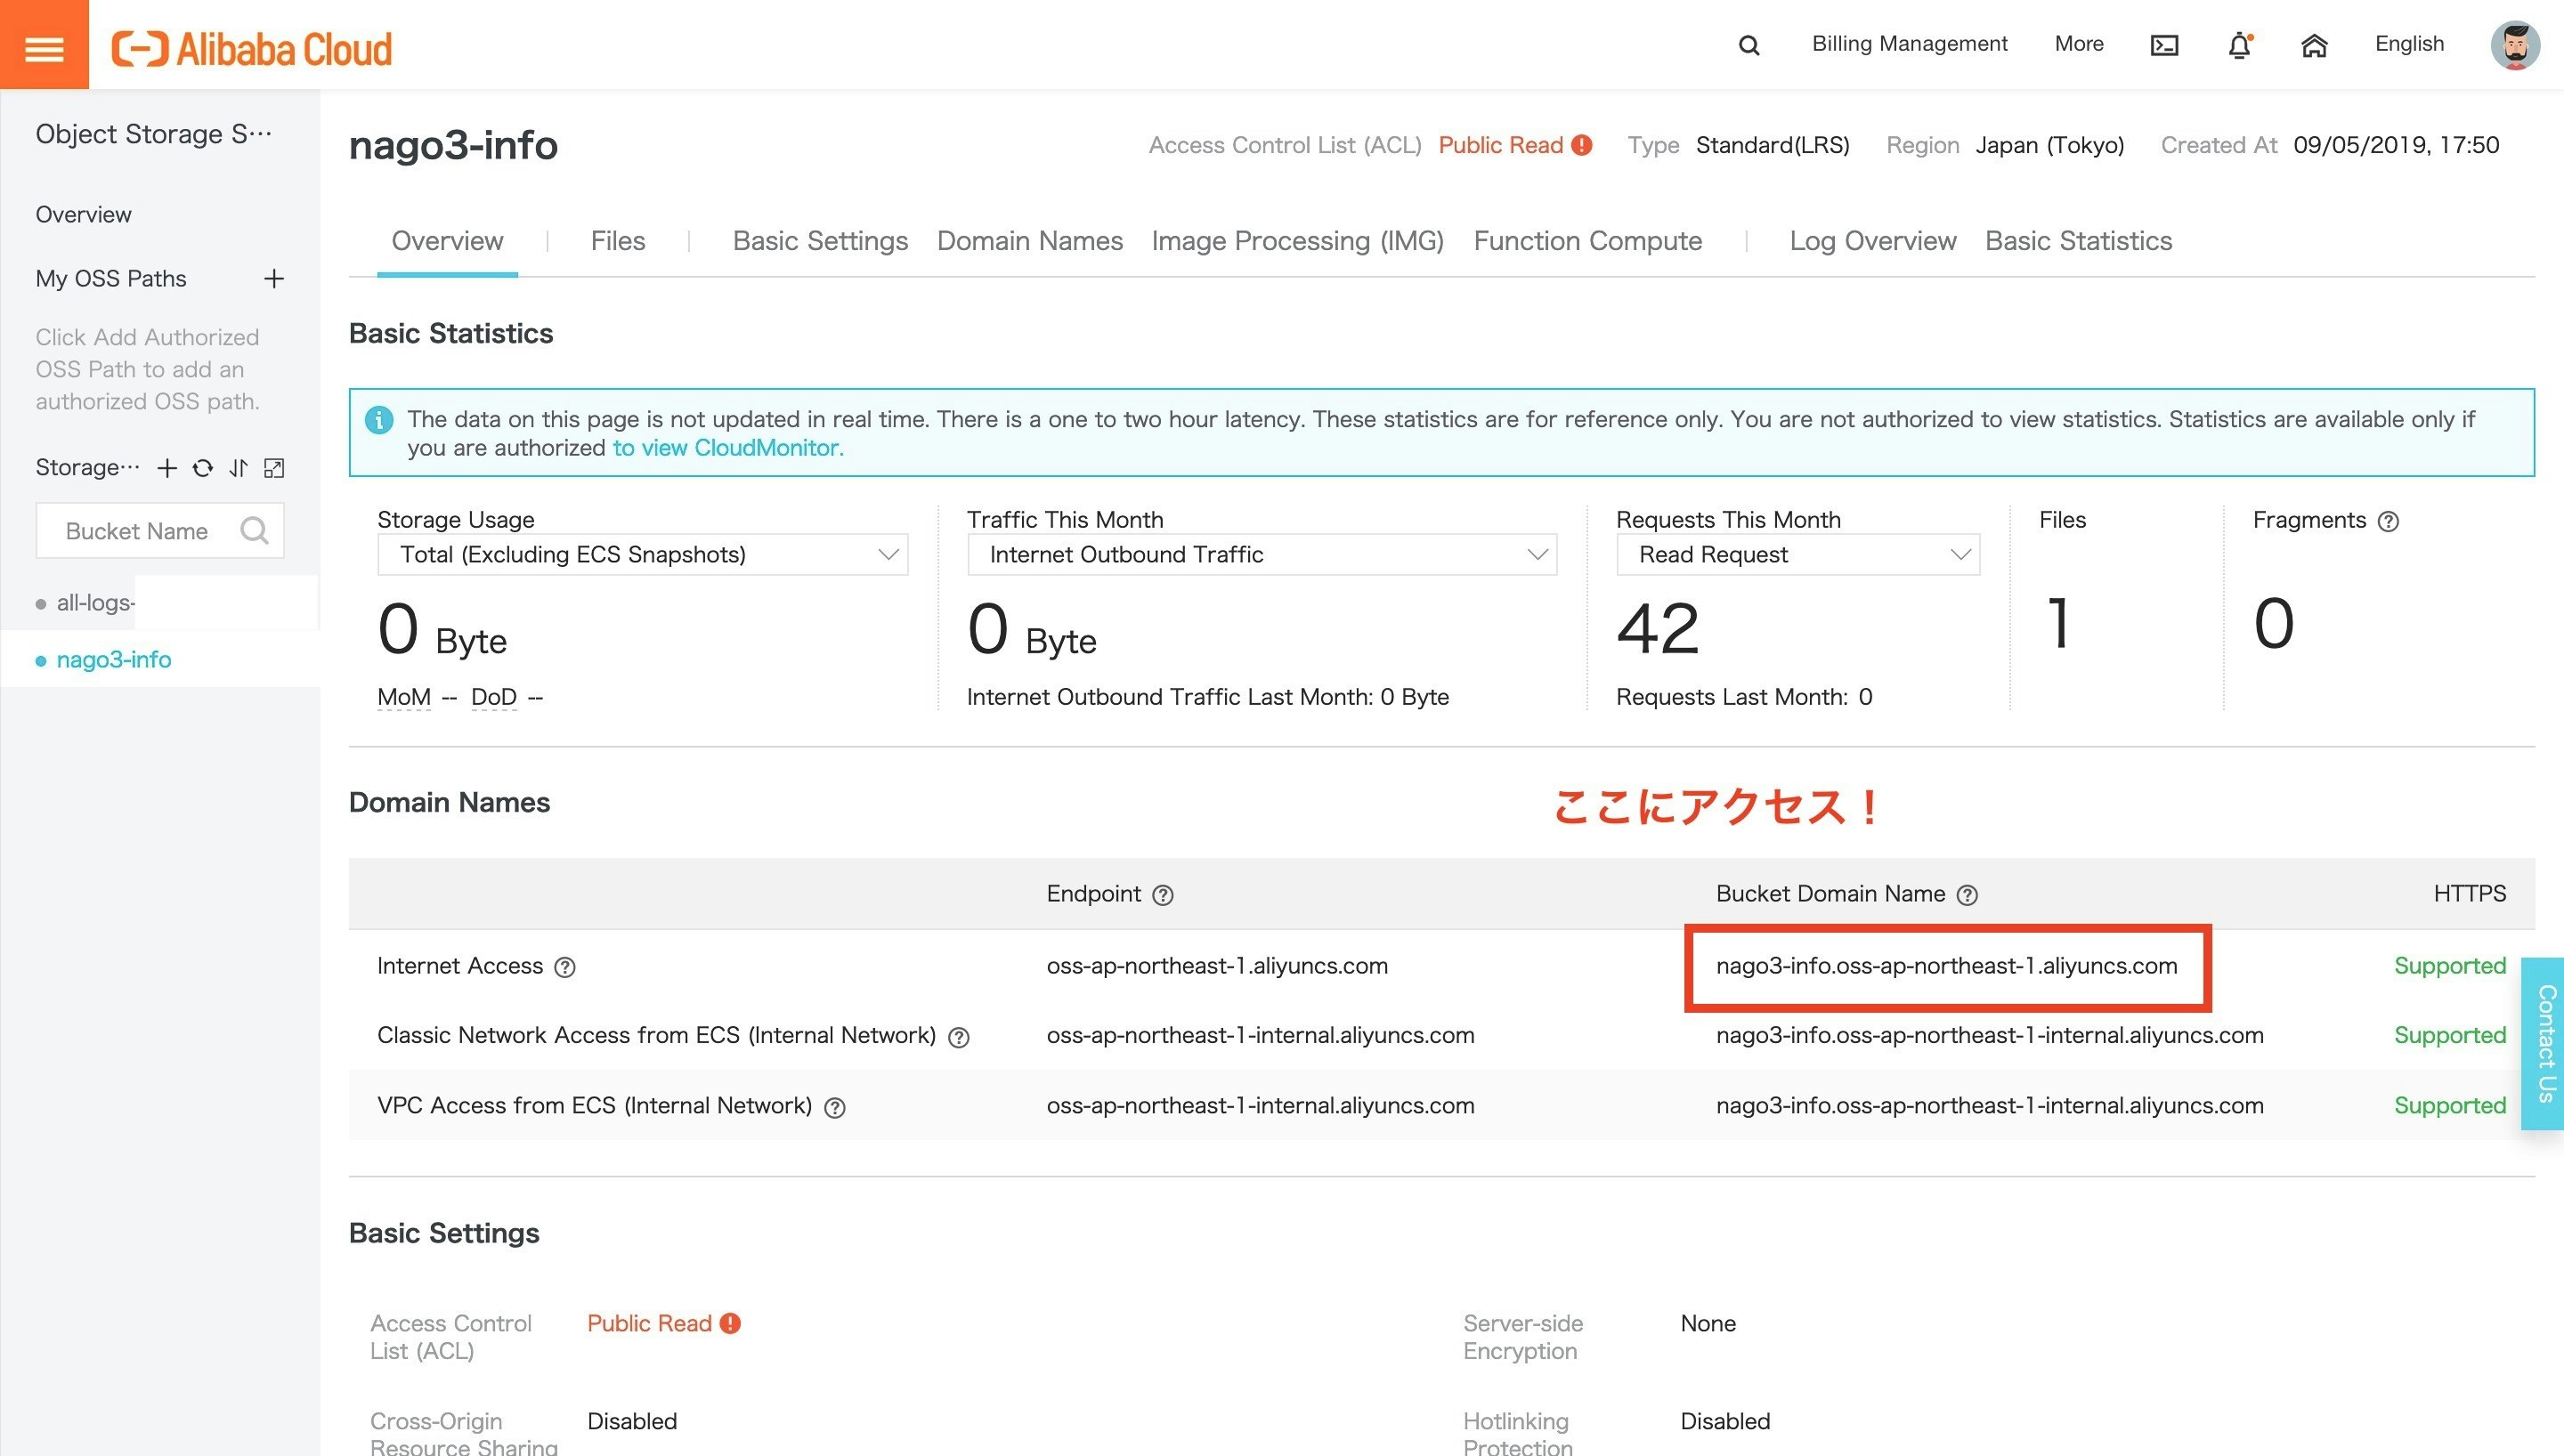
Task: Open Image Processing (IMG) tab
Action: point(1298,241)
